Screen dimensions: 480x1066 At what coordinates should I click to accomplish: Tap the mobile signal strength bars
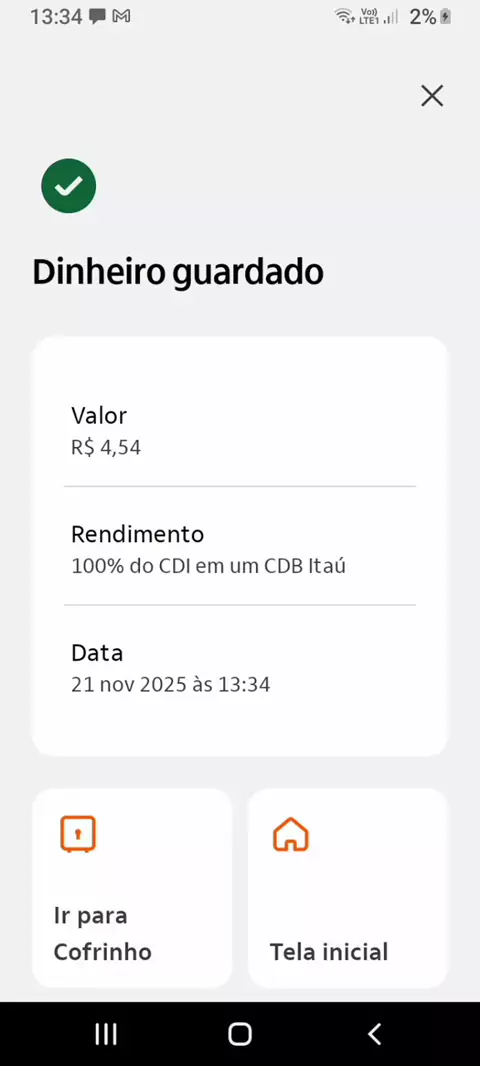(x=390, y=16)
